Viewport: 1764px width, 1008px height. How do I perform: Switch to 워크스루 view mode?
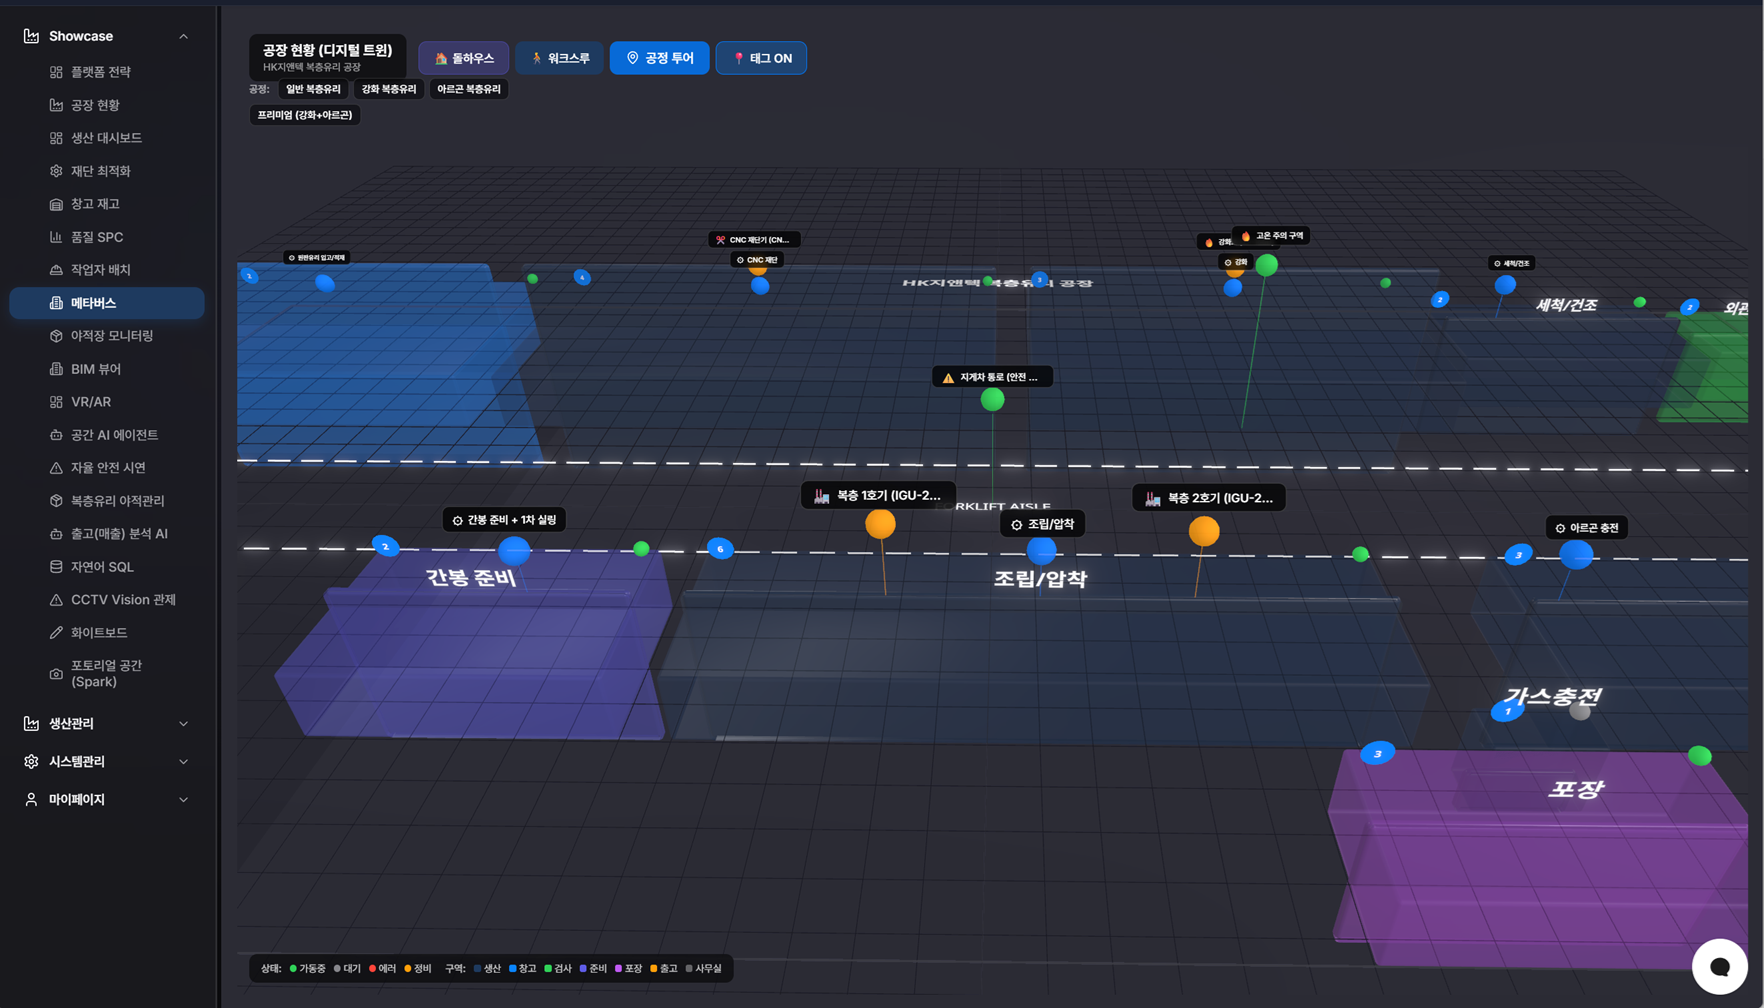(560, 58)
